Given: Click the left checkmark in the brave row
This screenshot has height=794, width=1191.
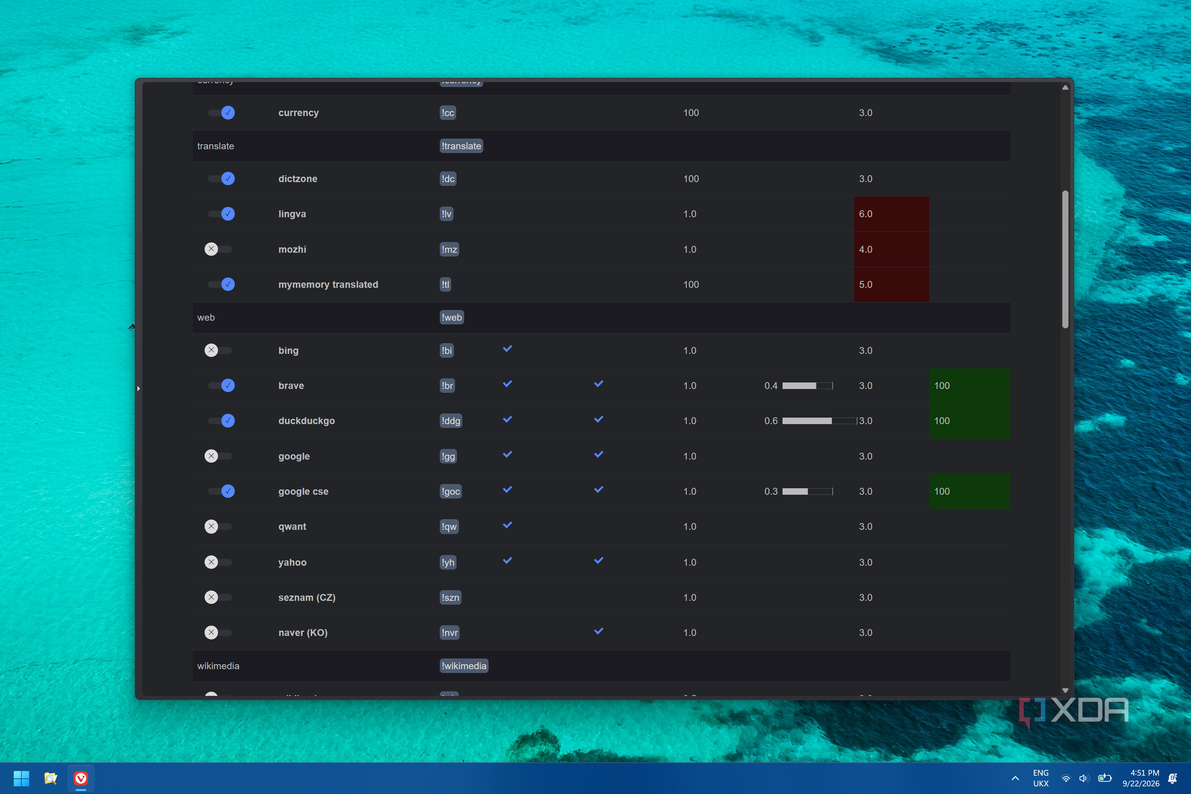Looking at the screenshot, I should (x=507, y=384).
